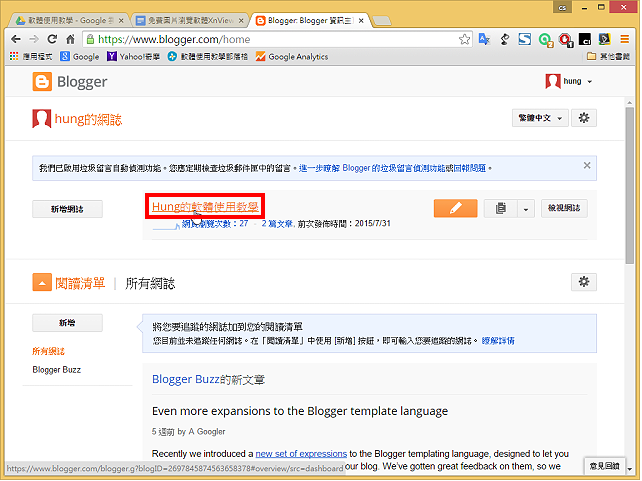This screenshot has height=481, width=642.
Task: Click the browser forward arrow
Action: [34, 39]
